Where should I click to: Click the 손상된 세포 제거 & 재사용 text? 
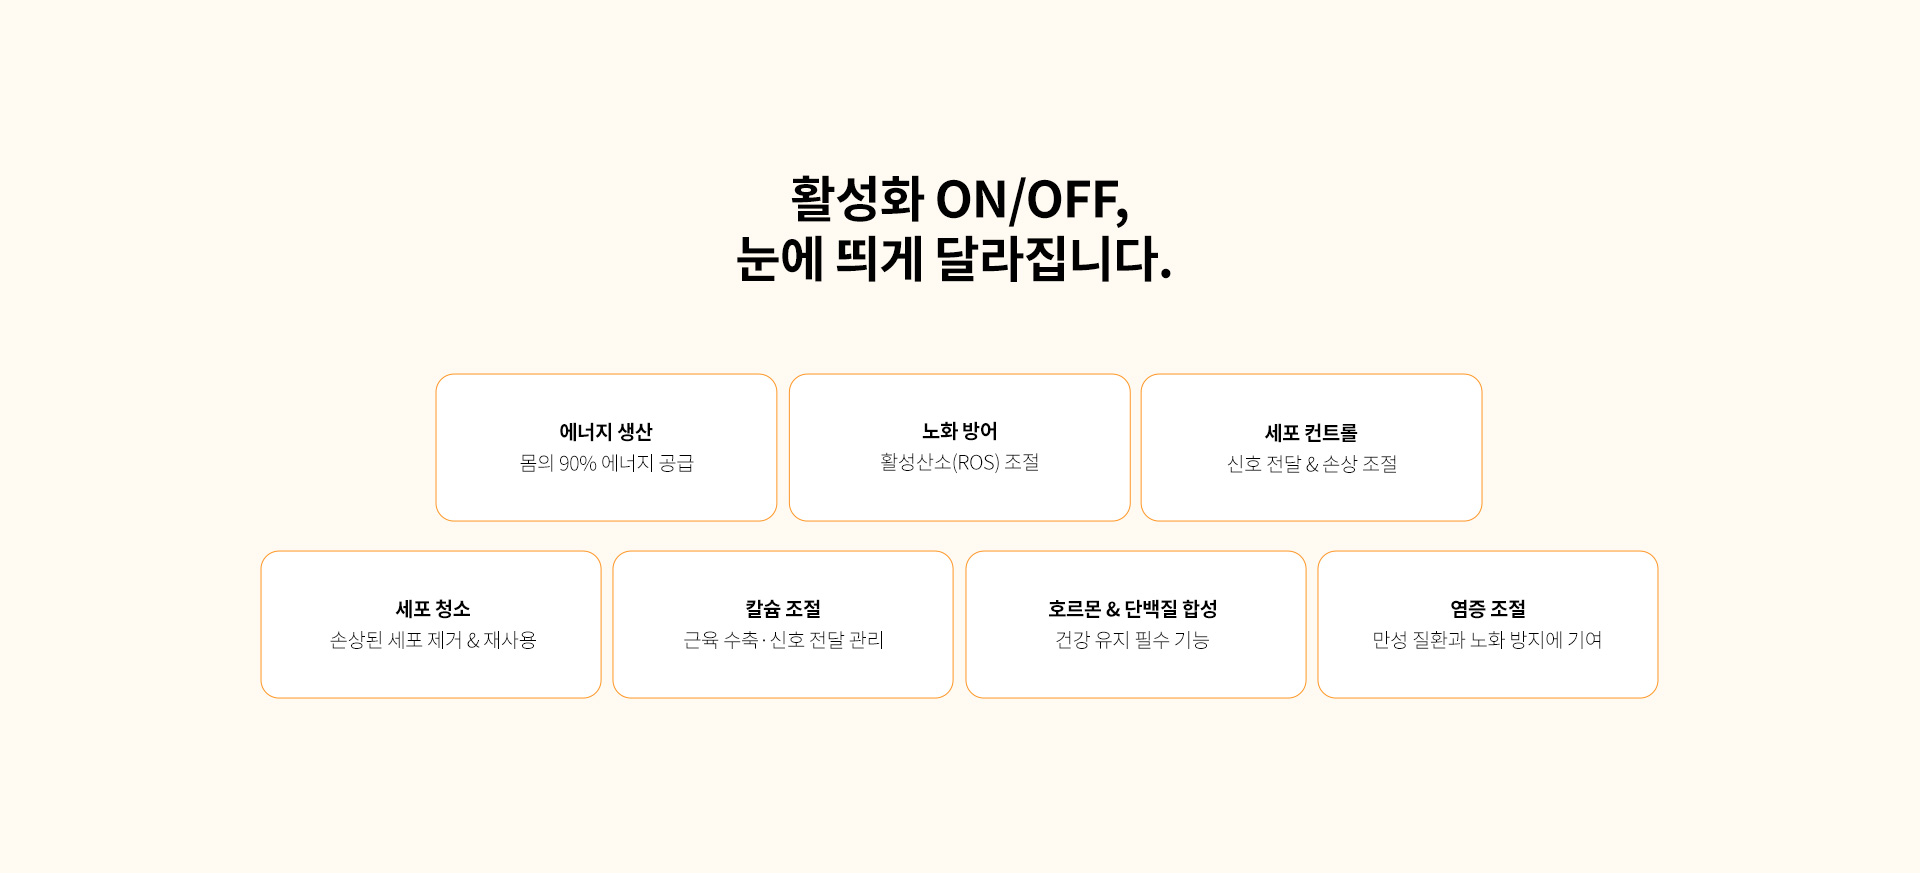point(432,640)
